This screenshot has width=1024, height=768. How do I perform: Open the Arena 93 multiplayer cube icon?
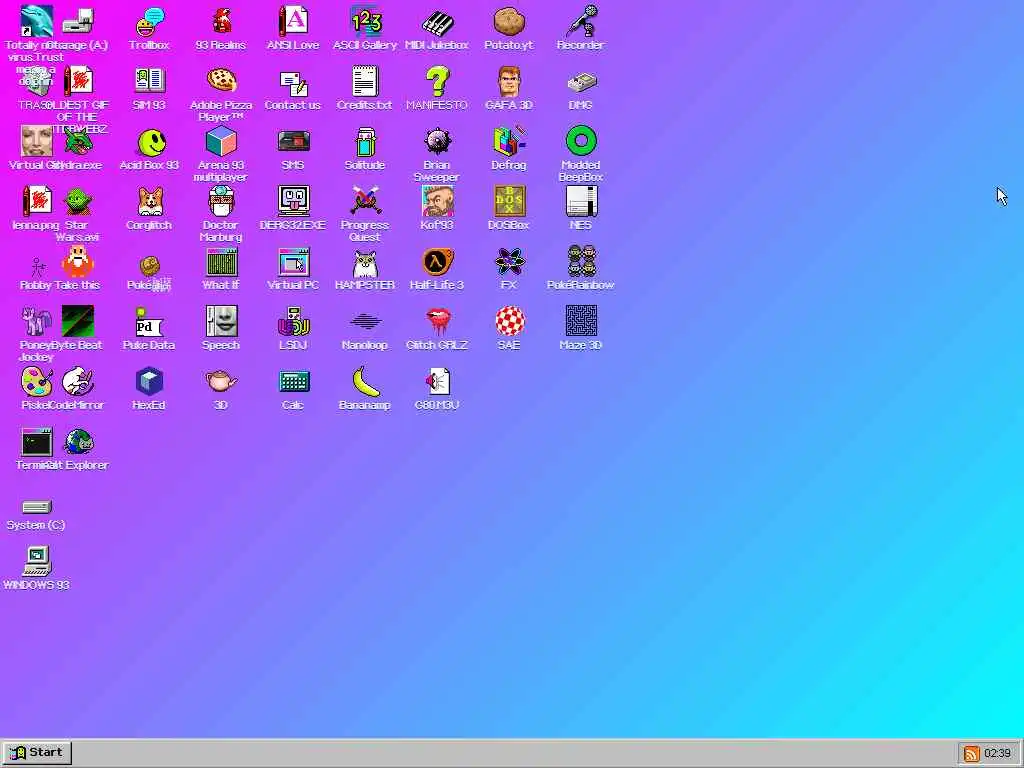[x=221, y=141]
